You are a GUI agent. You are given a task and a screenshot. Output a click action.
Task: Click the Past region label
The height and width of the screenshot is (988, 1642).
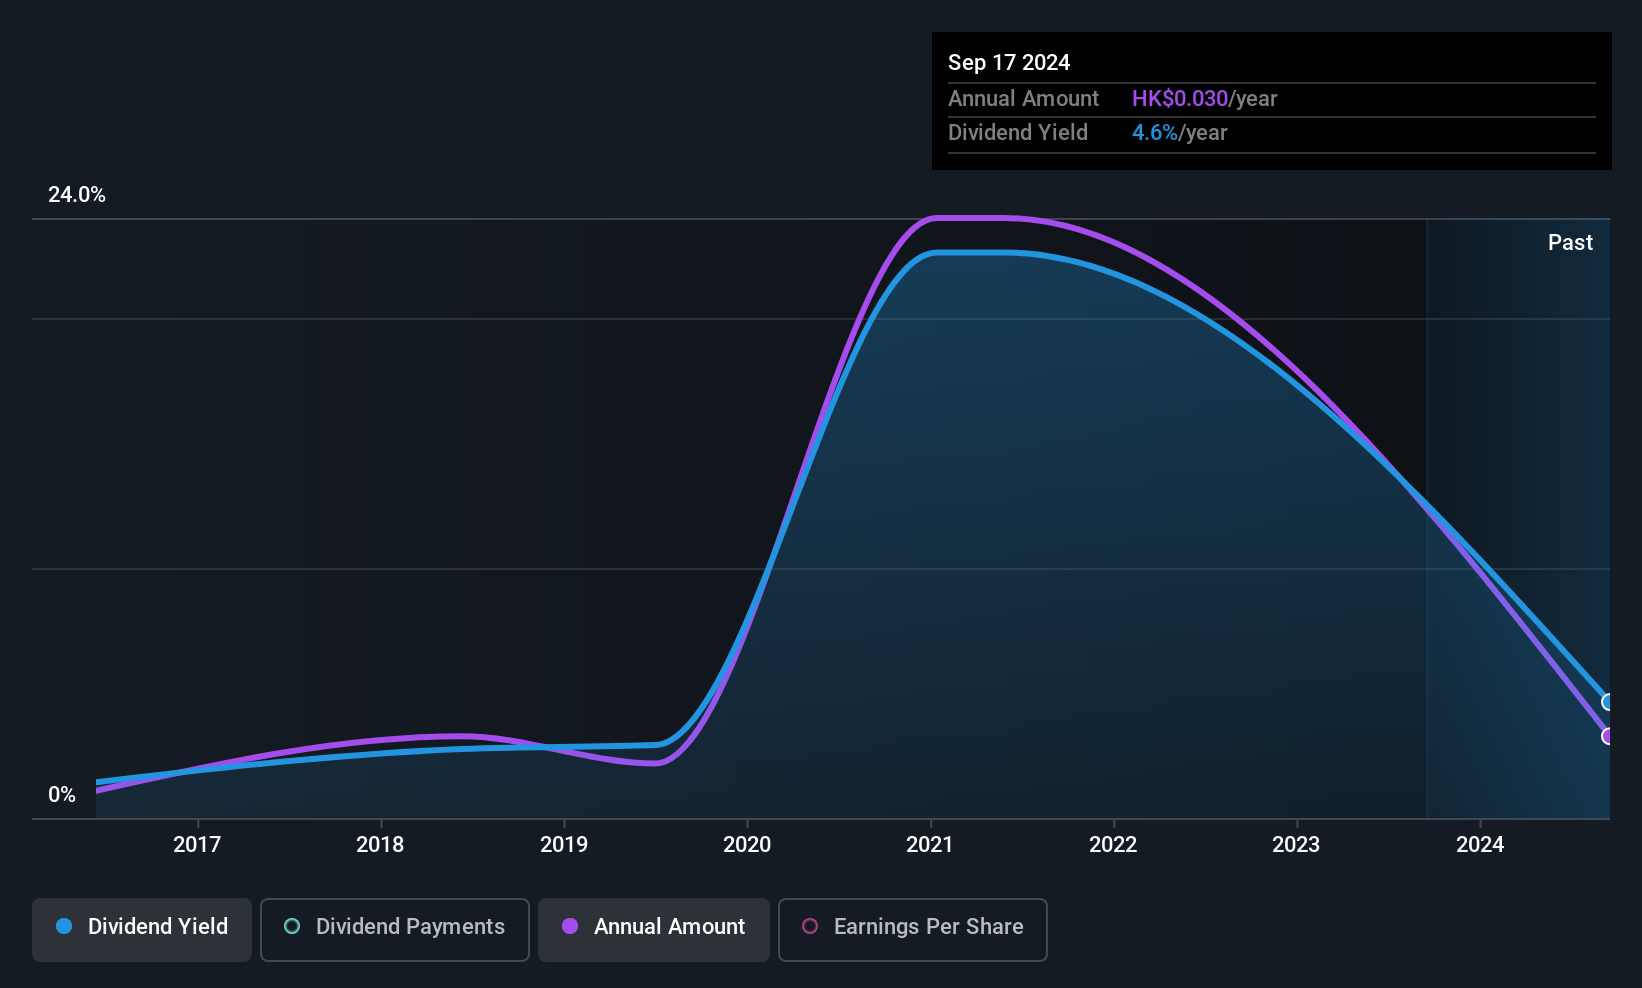pyautogui.click(x=1570, y=243)
